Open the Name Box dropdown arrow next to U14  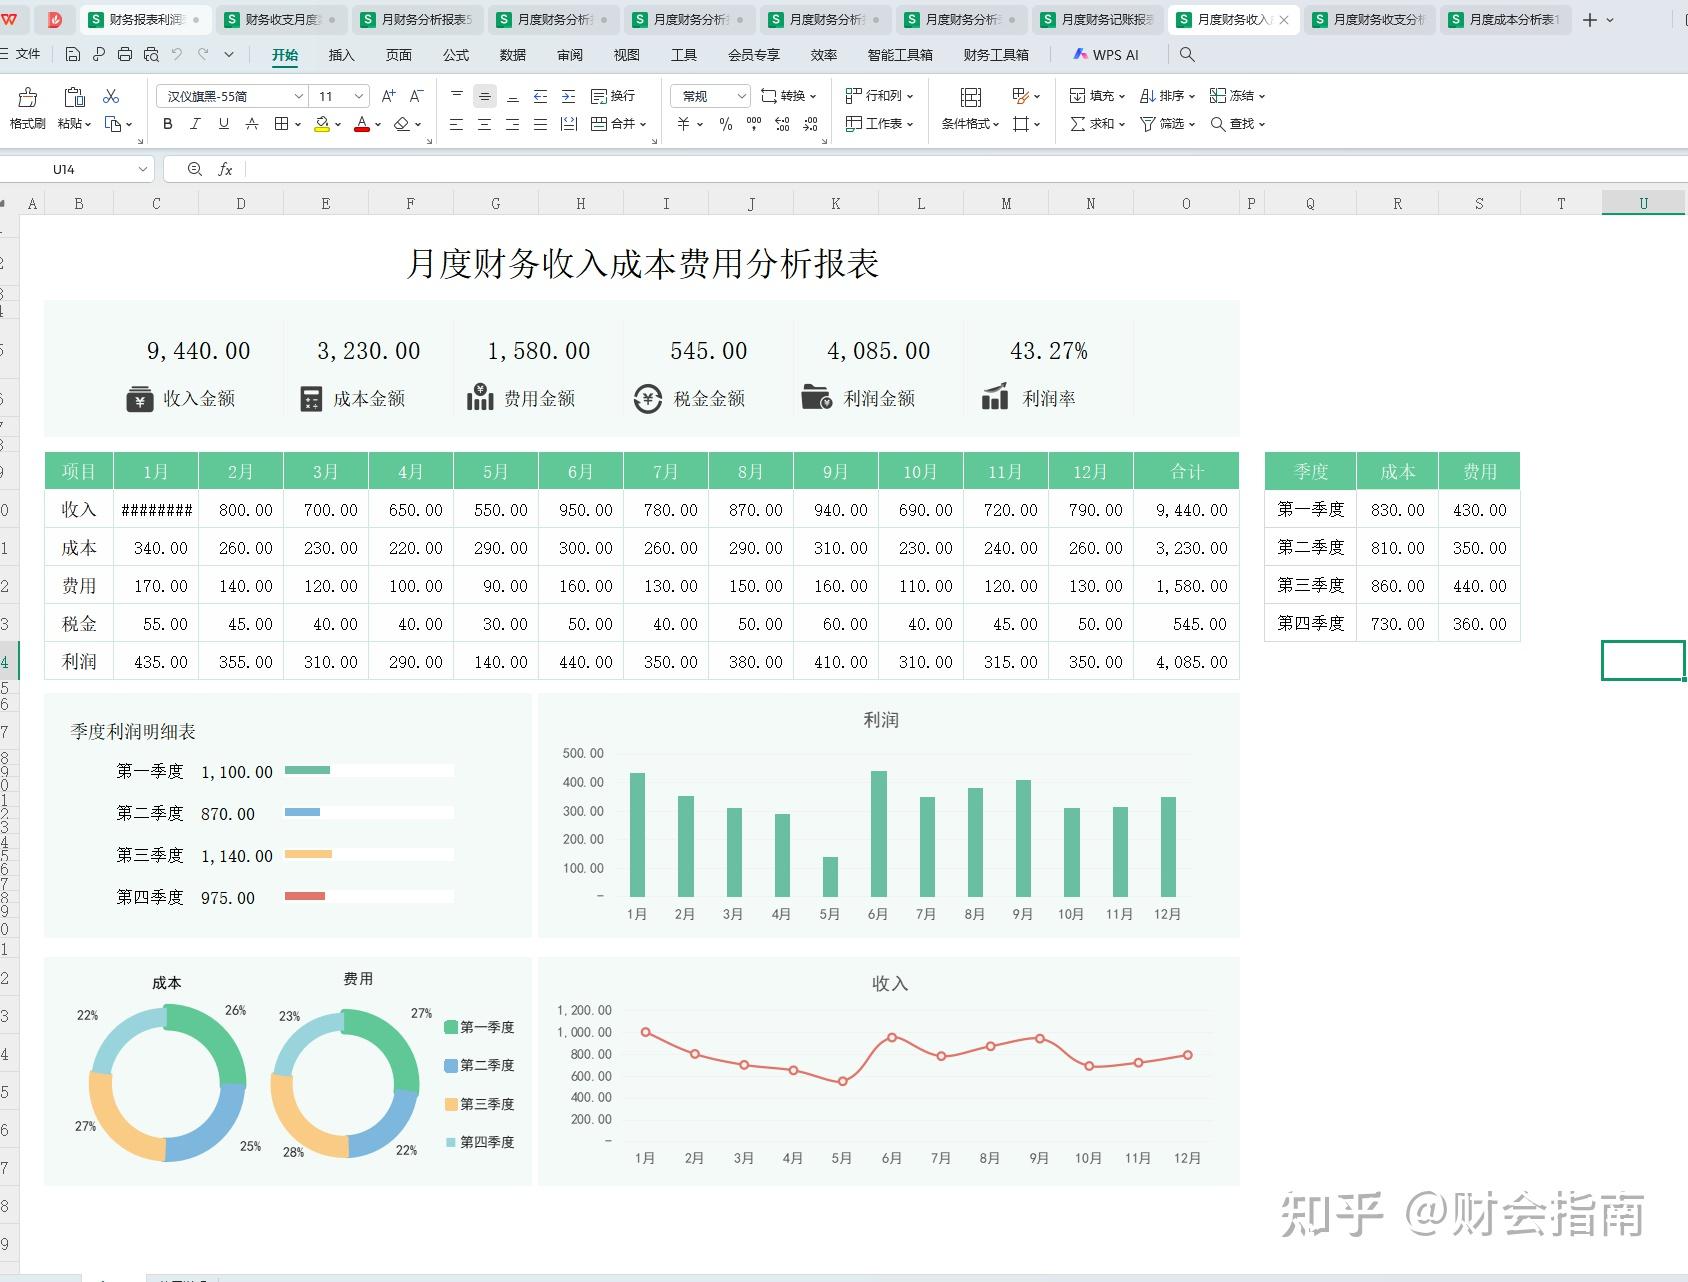click(x=142, y=170)
